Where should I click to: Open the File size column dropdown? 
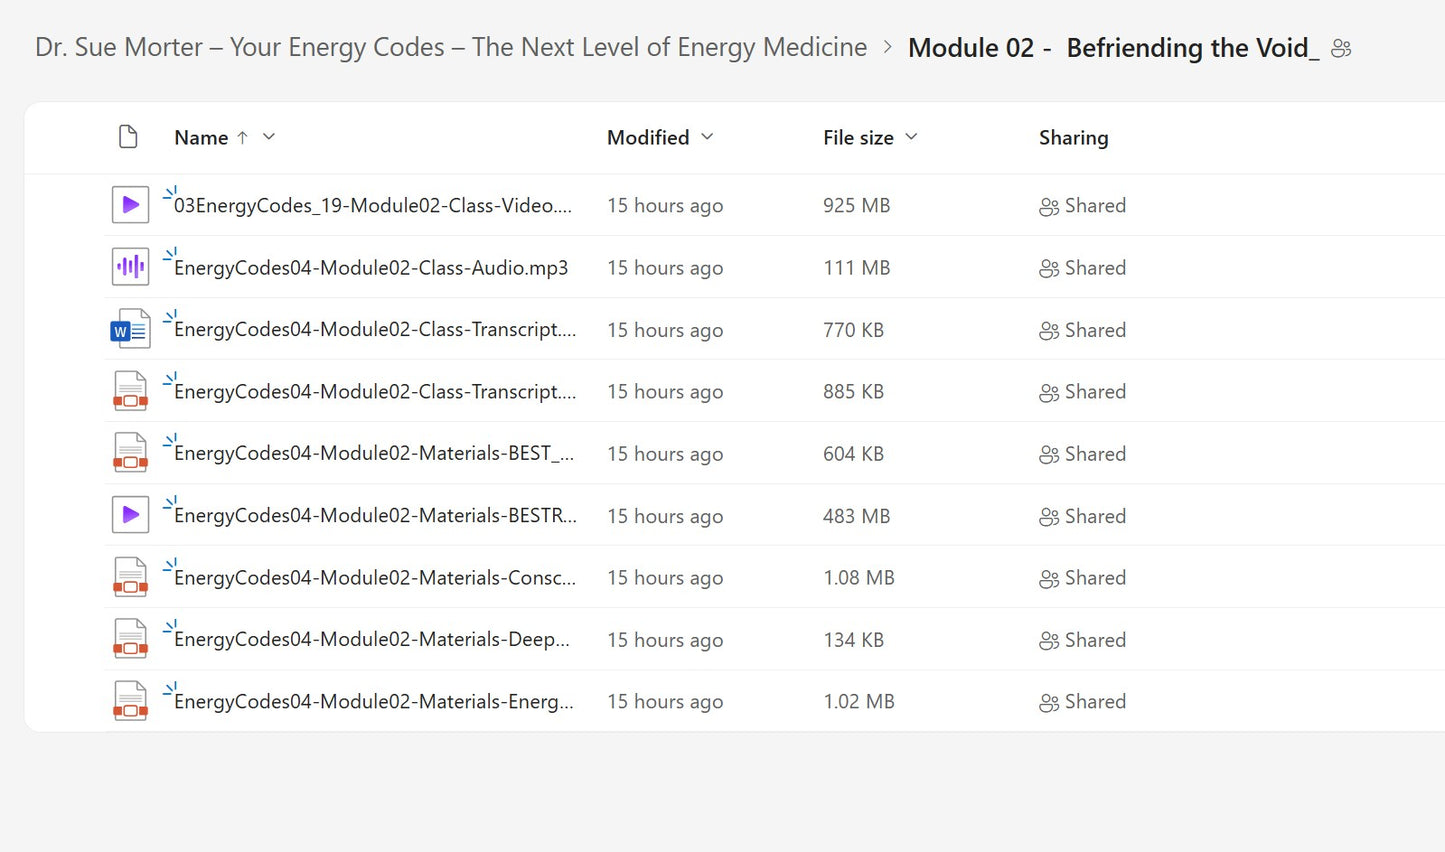point(911,137)
